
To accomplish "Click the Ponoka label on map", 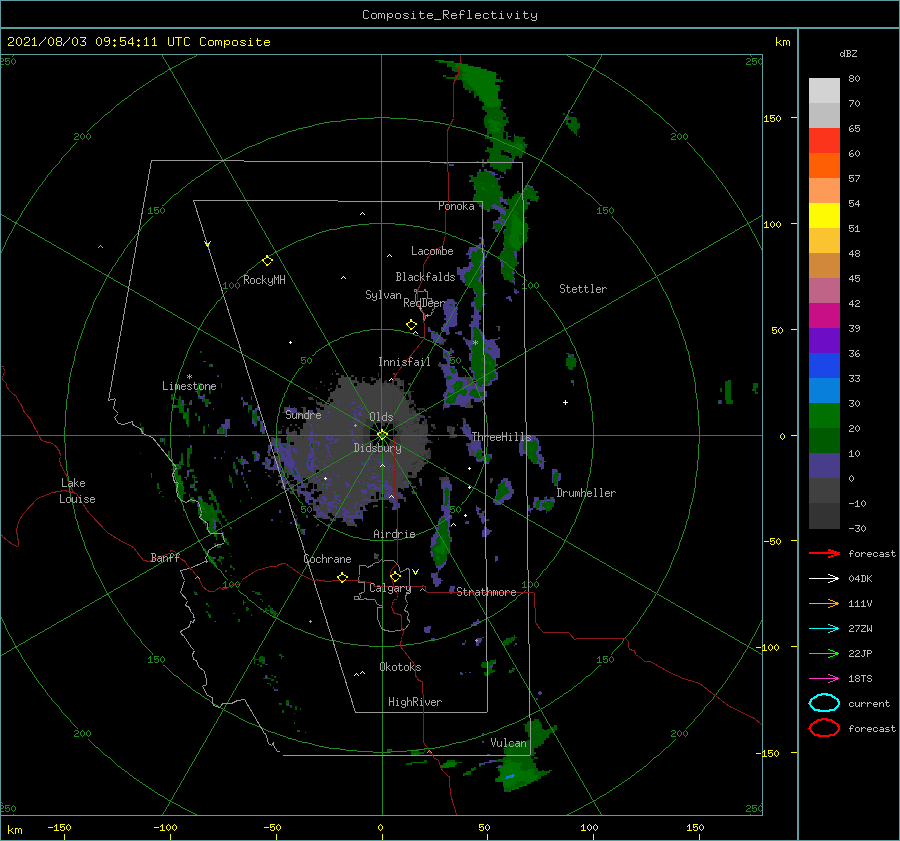I will [456, 206].
